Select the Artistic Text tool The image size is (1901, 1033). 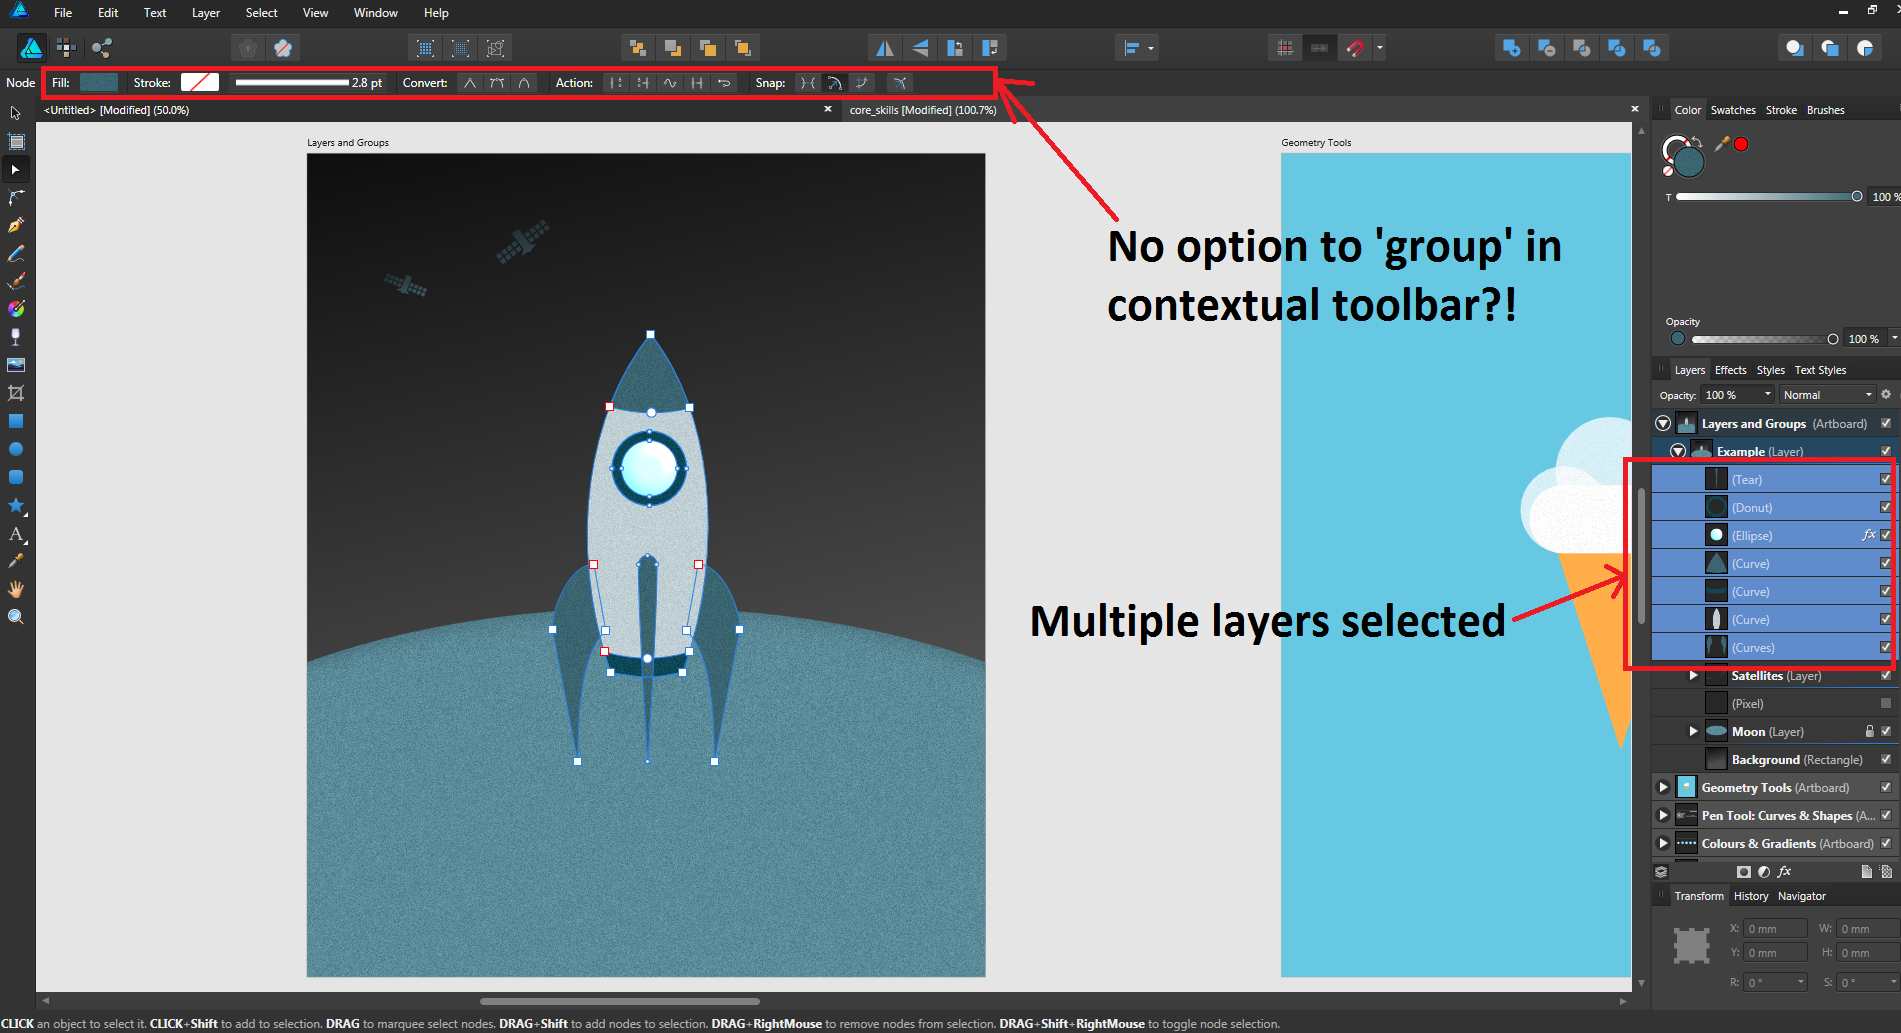15,534
